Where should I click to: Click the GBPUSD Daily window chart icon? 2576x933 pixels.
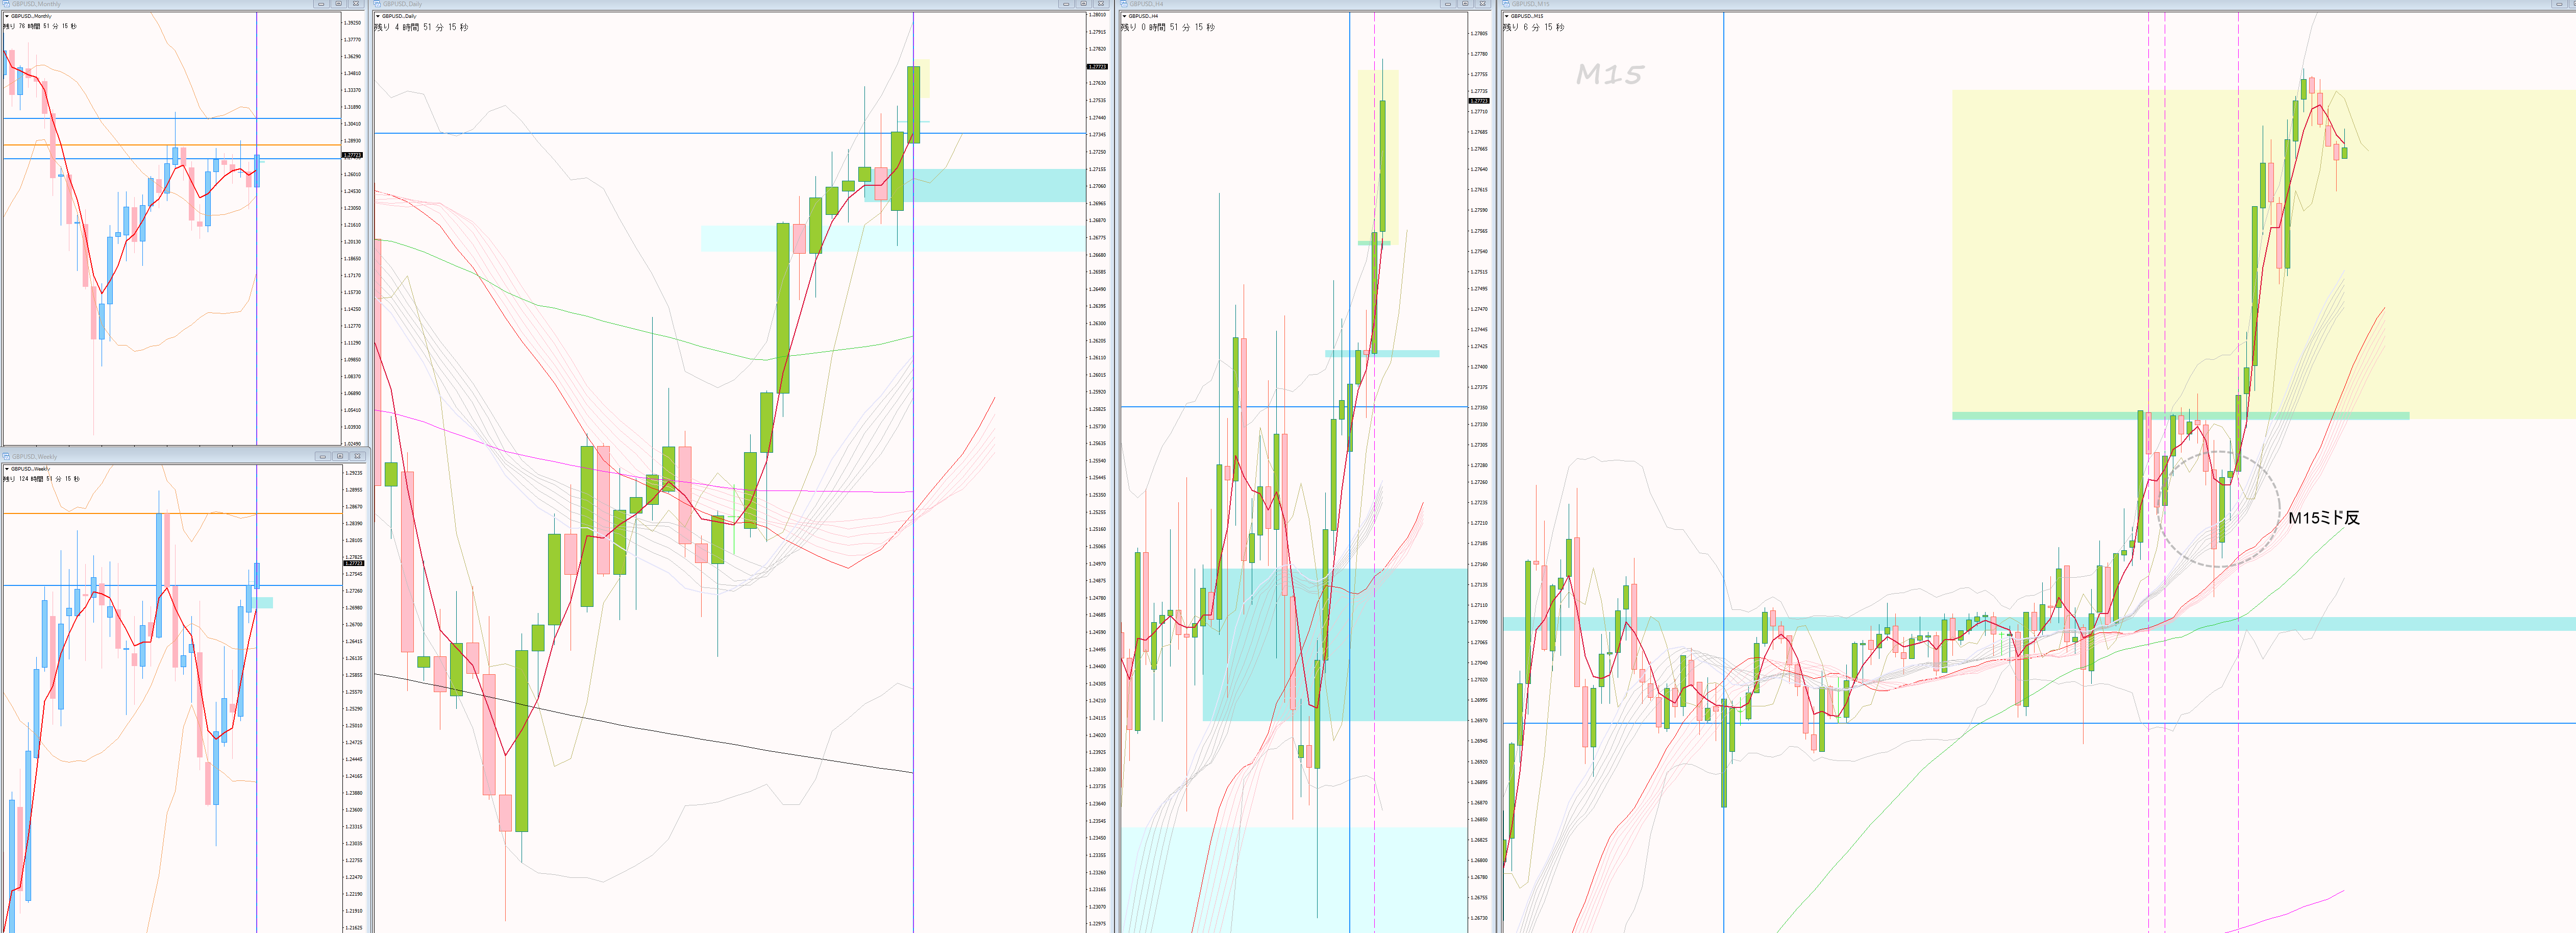[377, 4]
